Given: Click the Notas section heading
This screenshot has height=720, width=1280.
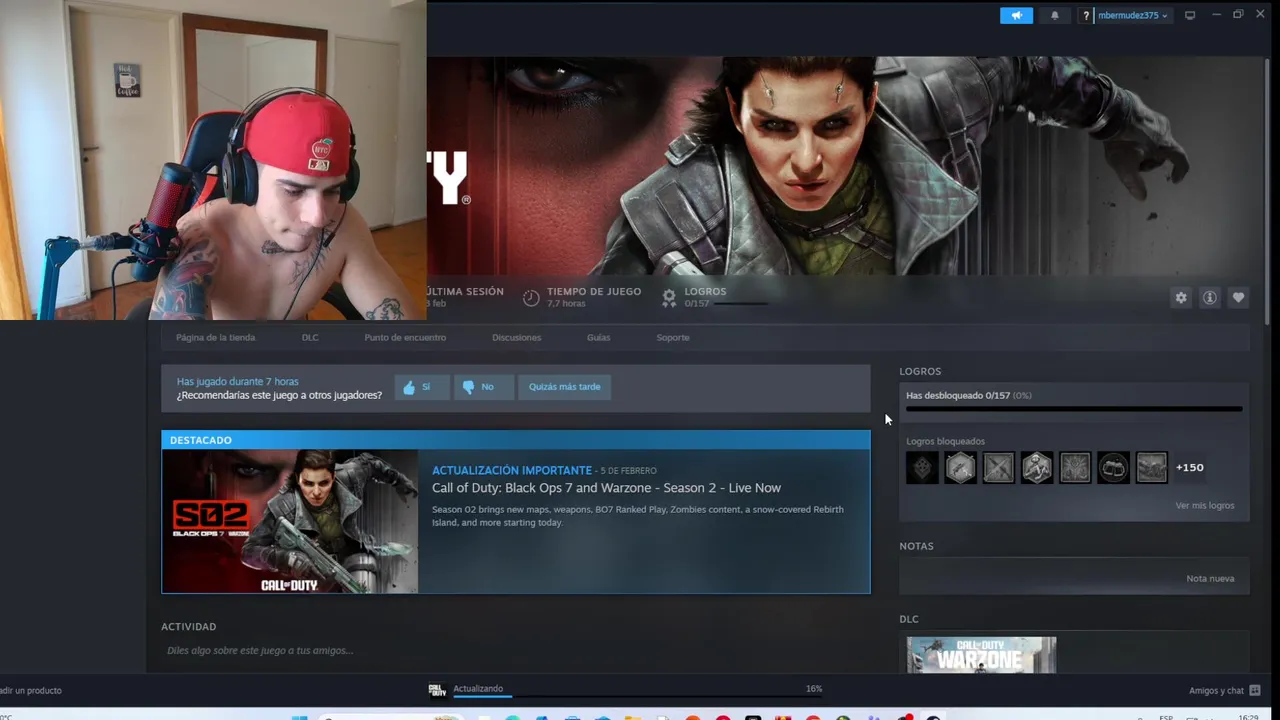Looking at the screenshot, I should (916, 546).
